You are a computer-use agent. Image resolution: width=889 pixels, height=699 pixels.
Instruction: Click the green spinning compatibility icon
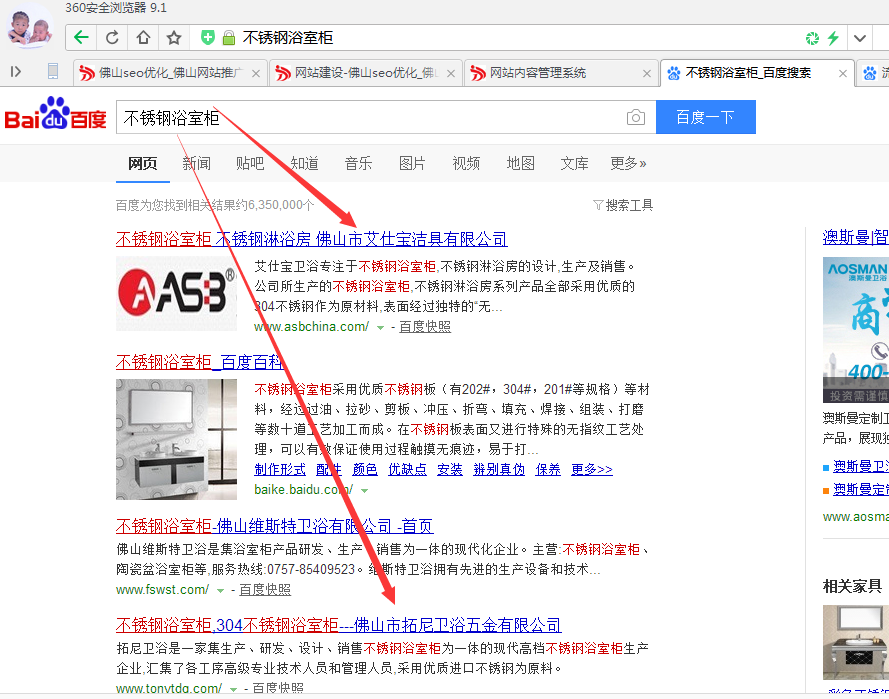click(812, 38)
